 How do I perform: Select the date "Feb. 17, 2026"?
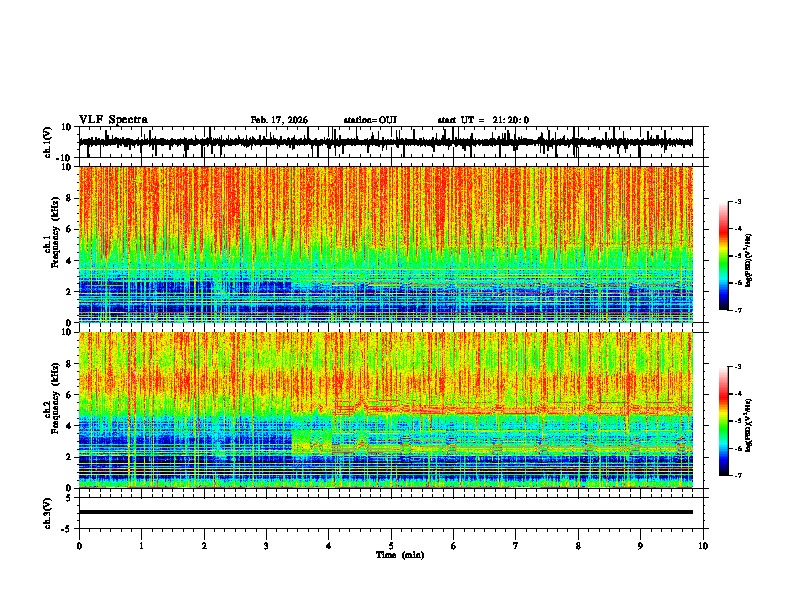click(x=279, y=120)
